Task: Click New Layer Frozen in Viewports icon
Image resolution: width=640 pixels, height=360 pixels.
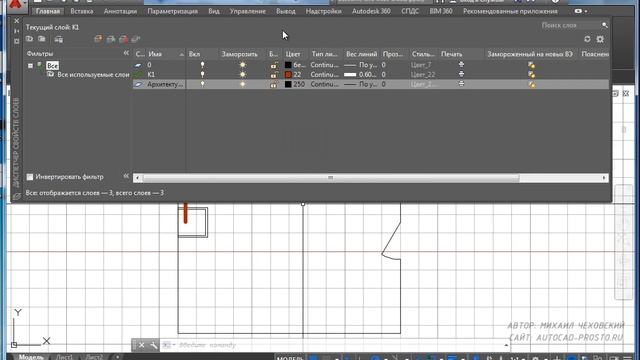Action: (x=111, y=39)
